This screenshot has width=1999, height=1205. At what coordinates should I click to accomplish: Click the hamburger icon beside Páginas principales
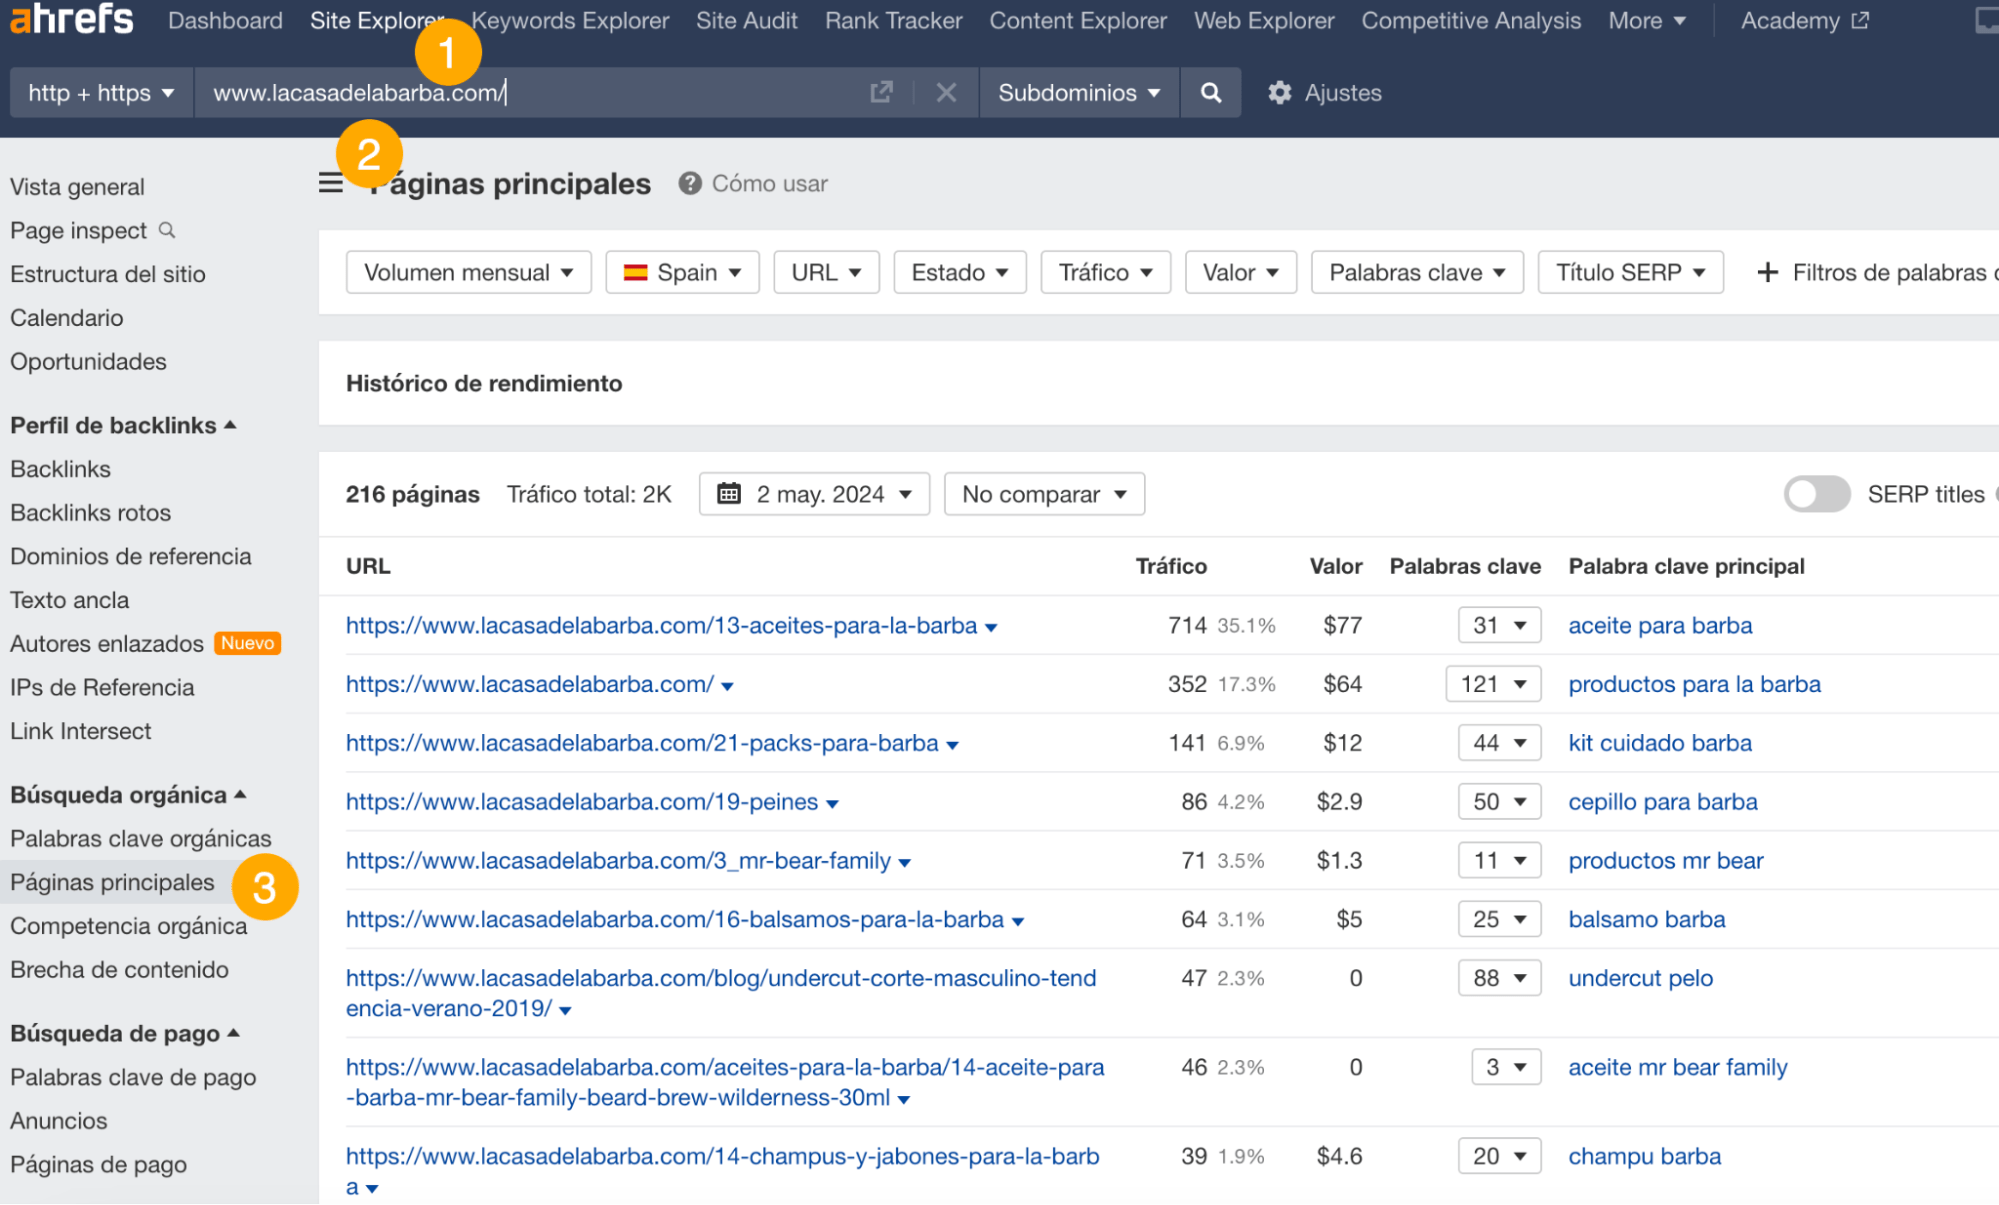[330, 183]
